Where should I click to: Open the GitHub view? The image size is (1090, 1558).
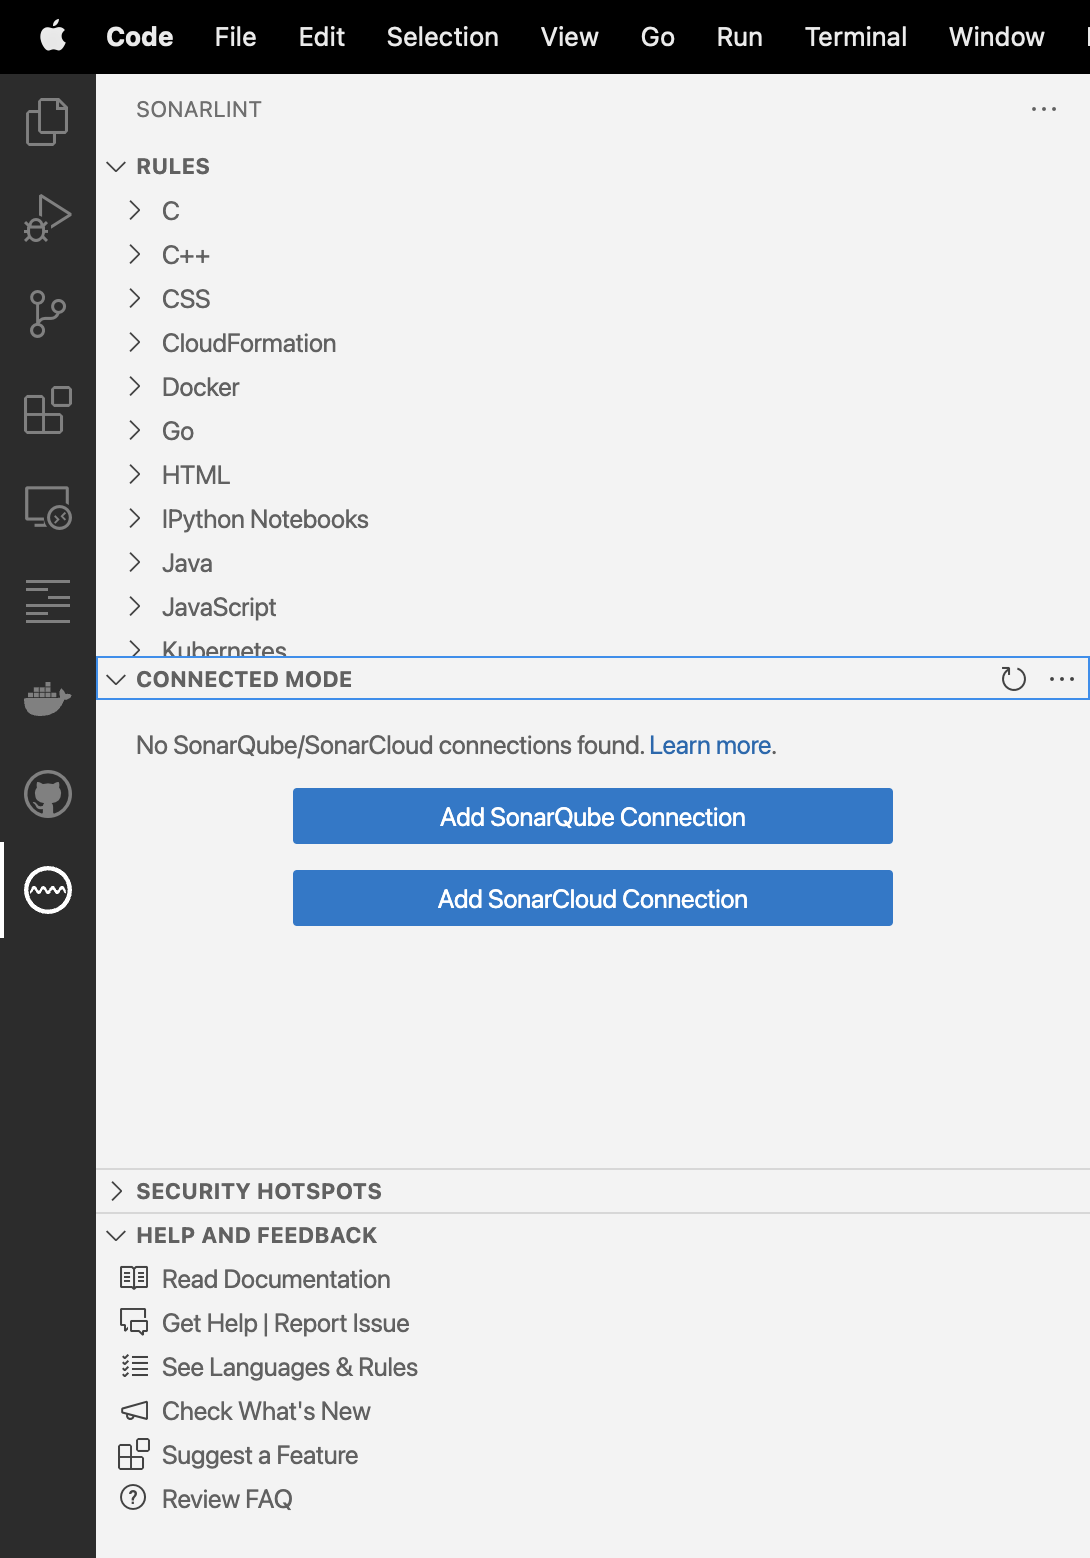(47, 794)
